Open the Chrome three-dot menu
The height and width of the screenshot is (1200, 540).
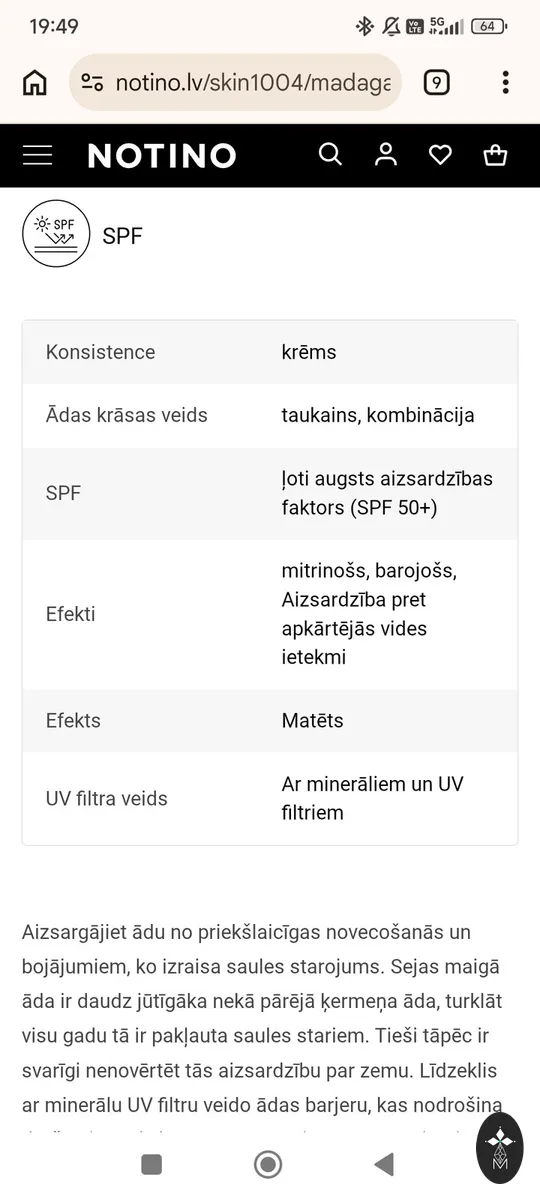coord(506,82)
